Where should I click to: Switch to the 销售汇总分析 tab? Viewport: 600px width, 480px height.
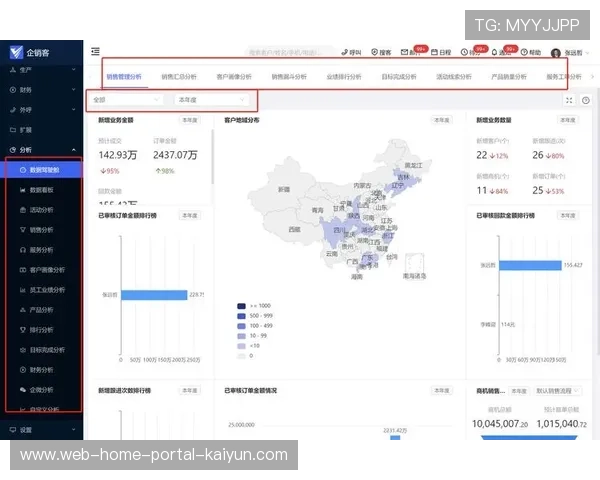179,76
